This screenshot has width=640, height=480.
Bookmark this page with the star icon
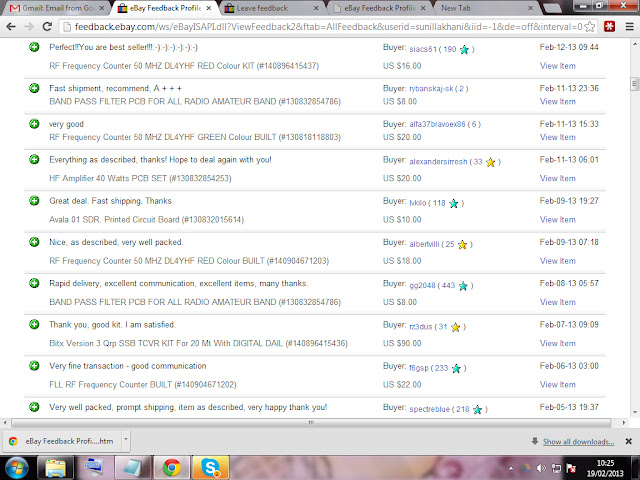point(589,27)
